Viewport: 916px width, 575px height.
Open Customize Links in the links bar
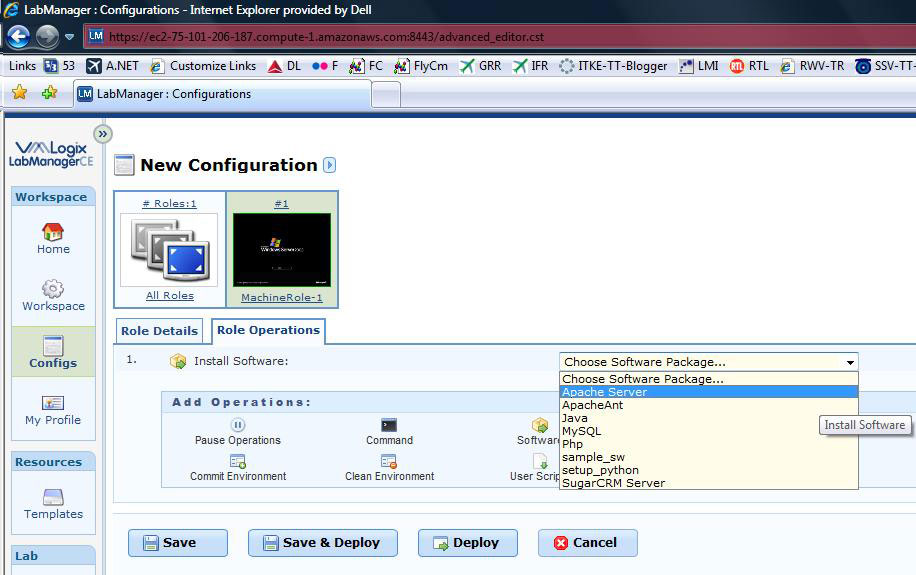click(x=203, y=66)
